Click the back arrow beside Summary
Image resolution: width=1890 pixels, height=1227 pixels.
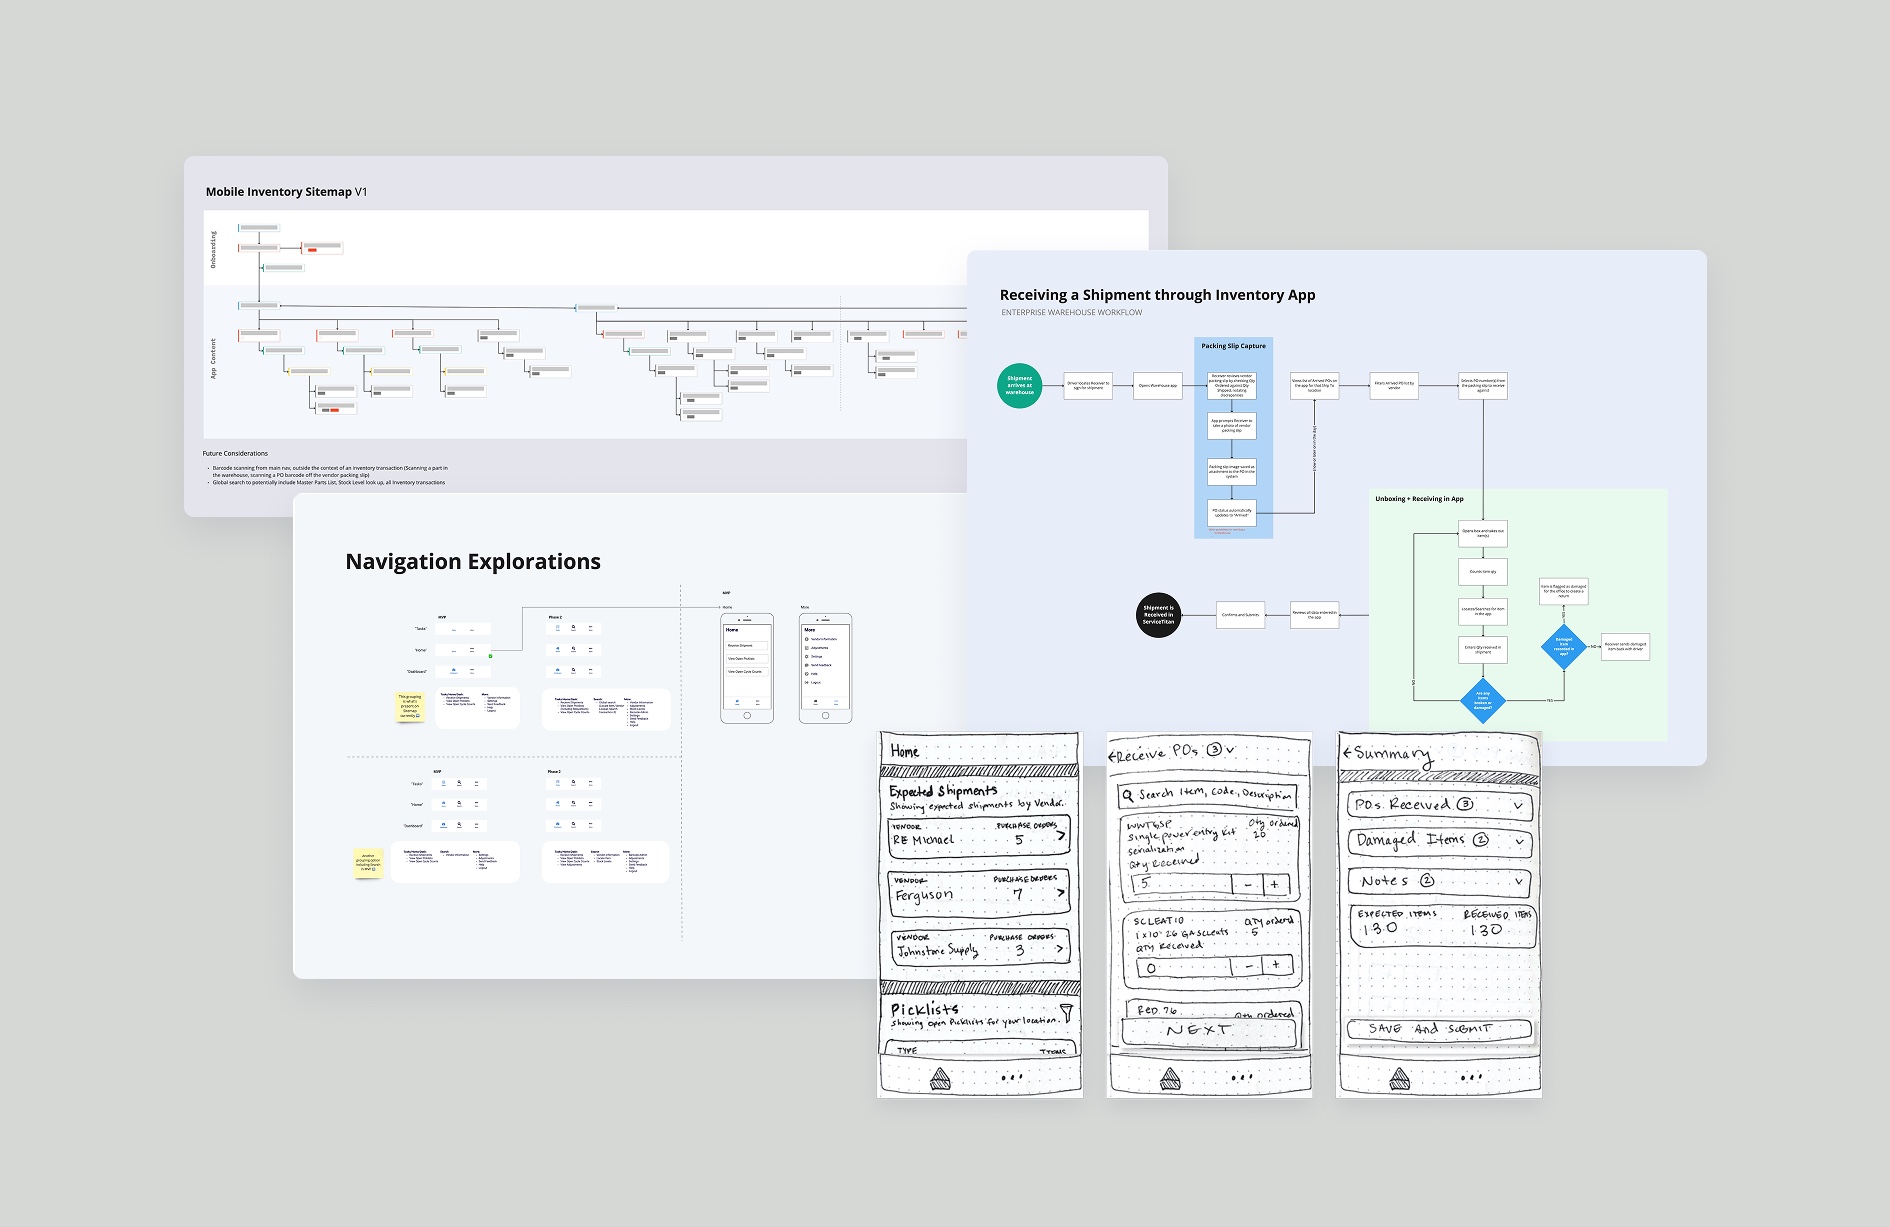tap(1348, 753)
